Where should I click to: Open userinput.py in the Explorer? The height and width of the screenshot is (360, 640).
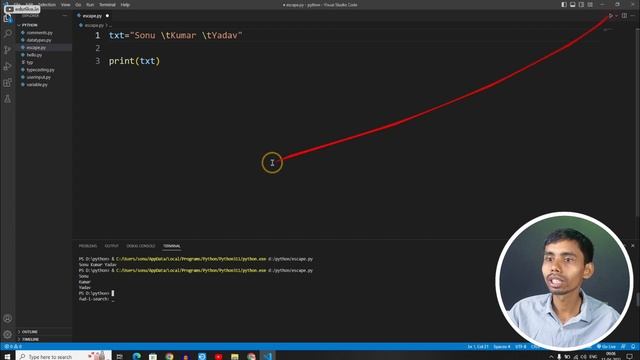[x=39, y=77]
